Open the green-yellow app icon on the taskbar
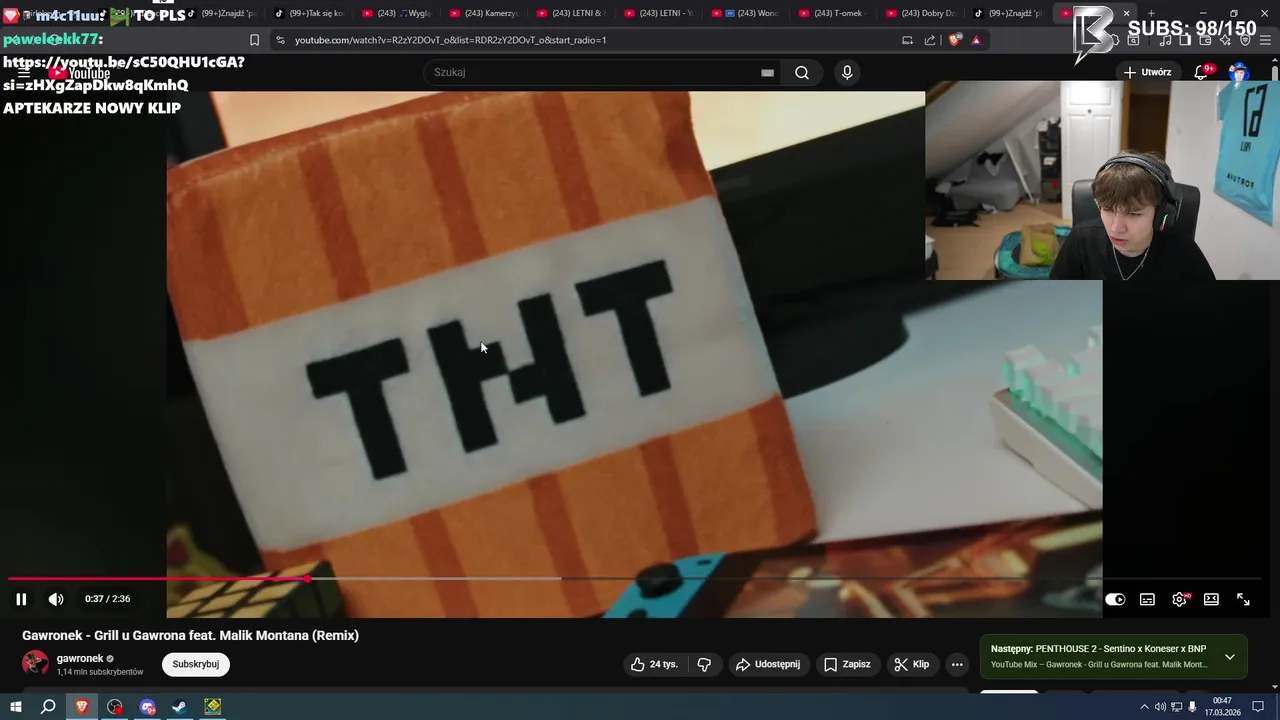The image size is (1280, 720). tap(213, 706)
